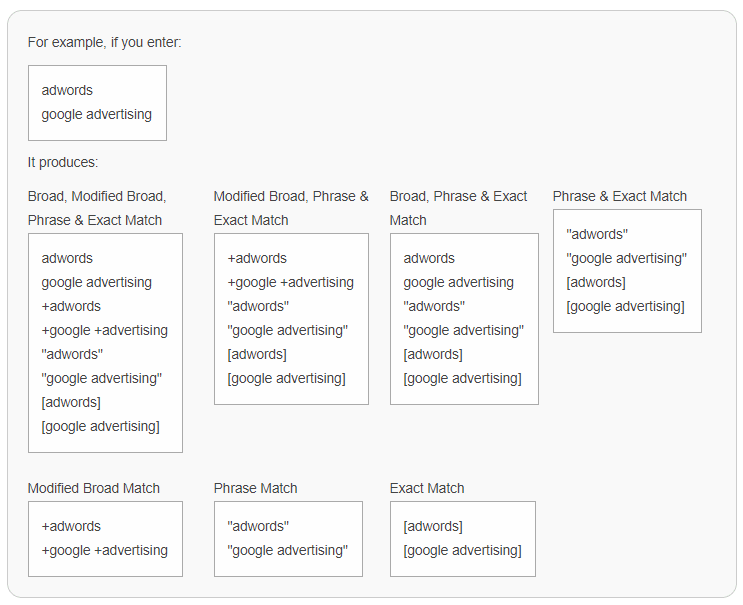Click '[google advertising]' in the all-match output box
The height and width of the screenshot is (605, 743).
click(x=100, y=426)
